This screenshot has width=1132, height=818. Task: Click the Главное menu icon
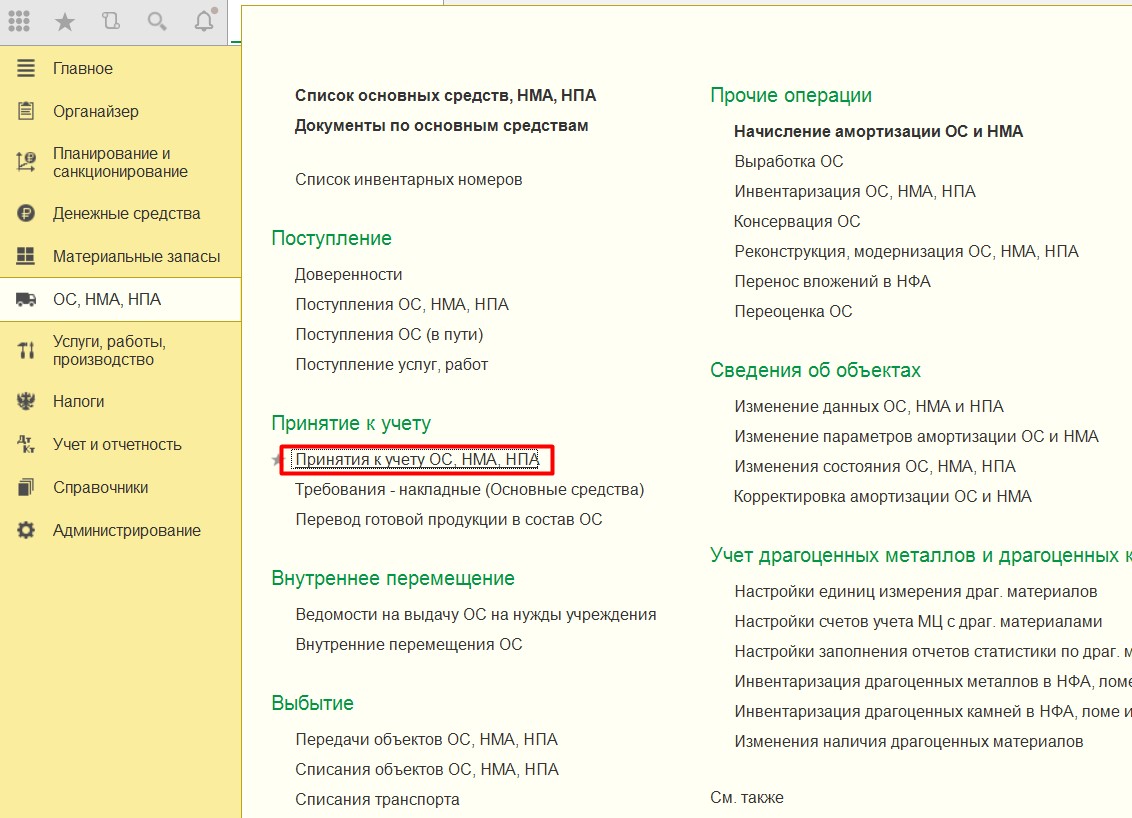26,69
